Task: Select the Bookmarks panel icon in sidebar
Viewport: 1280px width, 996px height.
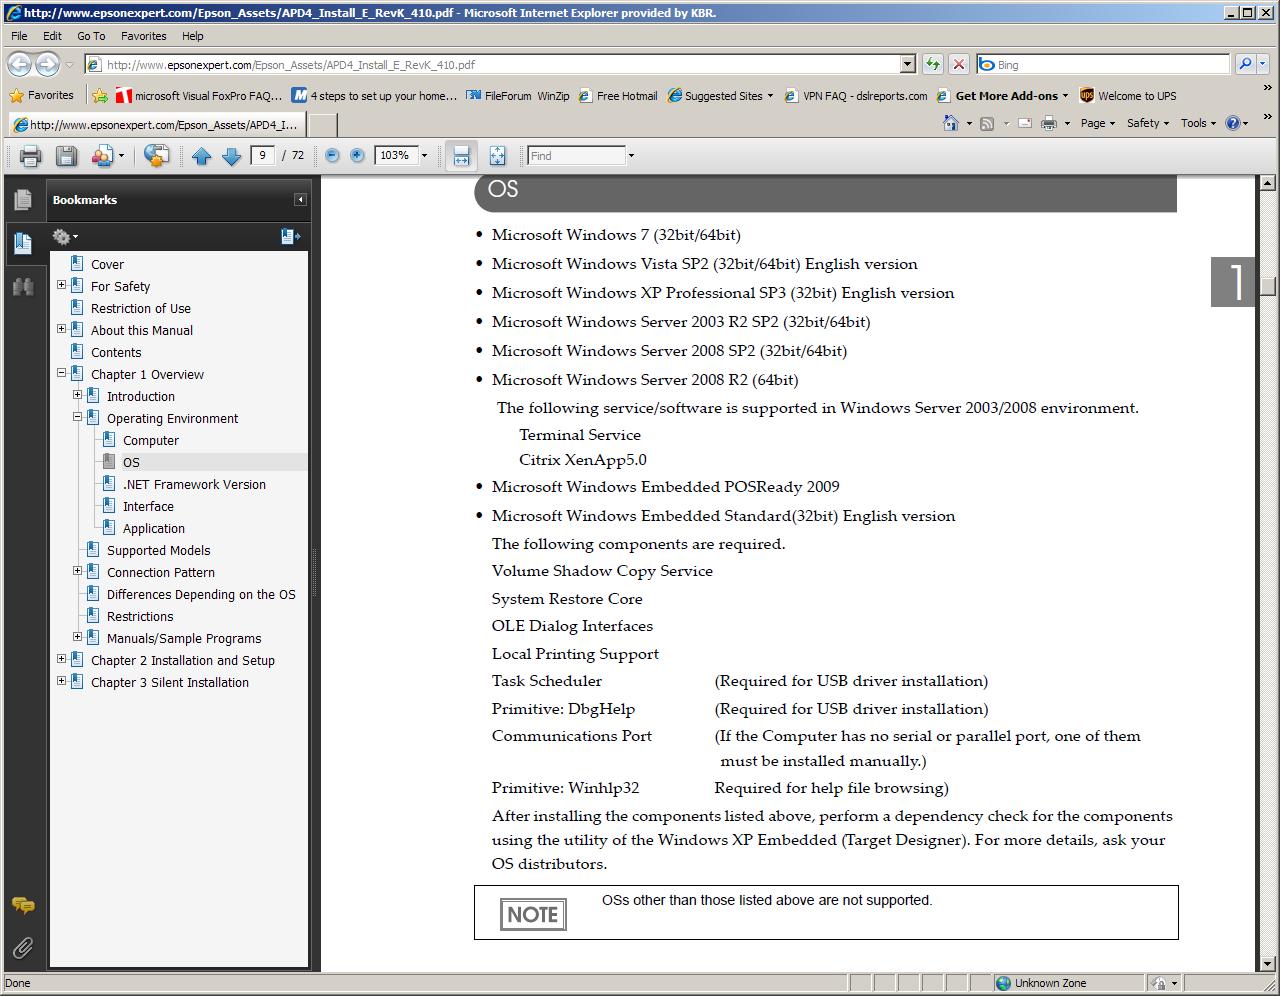Action: tap(23, 243)
